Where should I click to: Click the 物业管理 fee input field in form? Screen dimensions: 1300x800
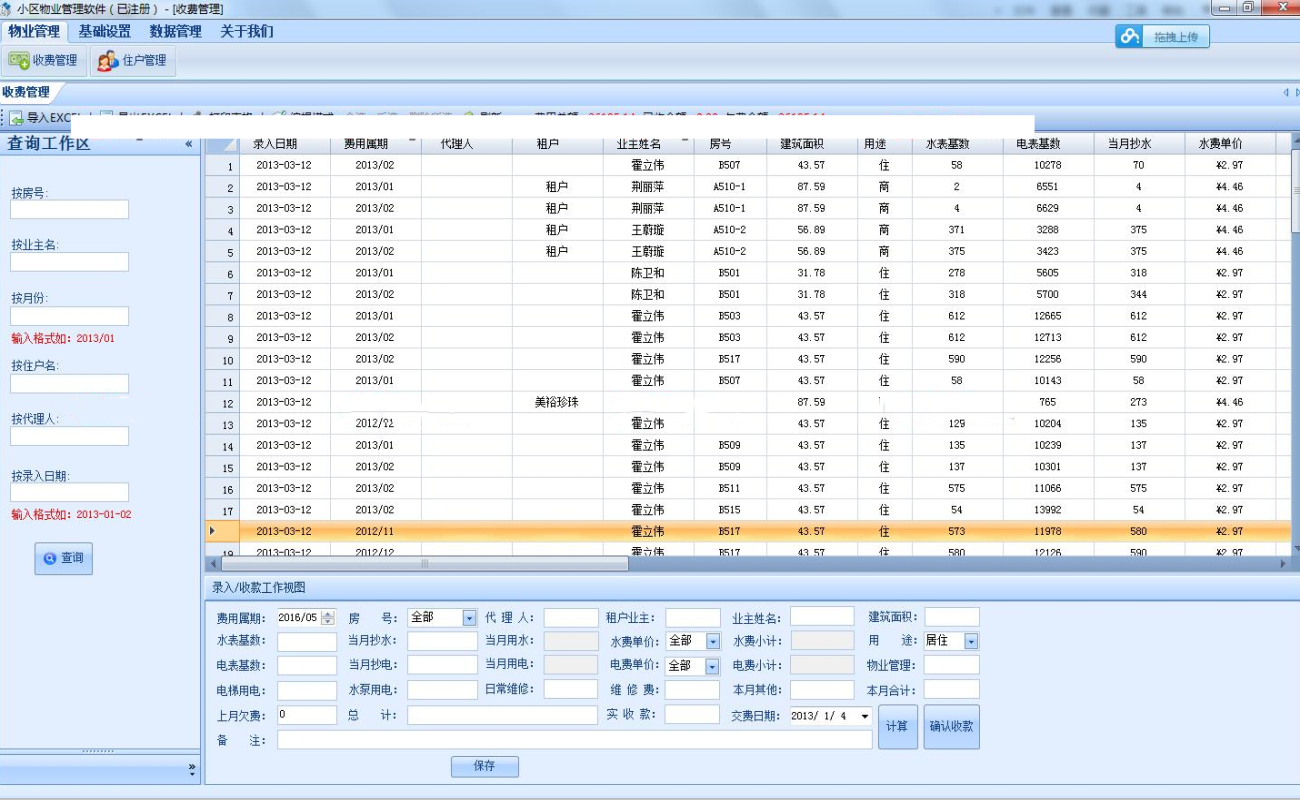pyautogui.click(x=952, y=665)
